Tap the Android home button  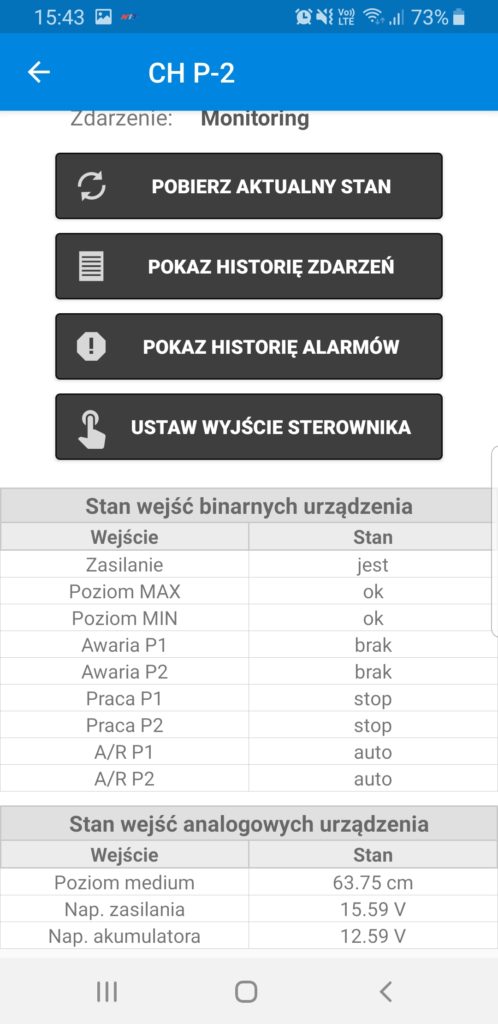245,991
